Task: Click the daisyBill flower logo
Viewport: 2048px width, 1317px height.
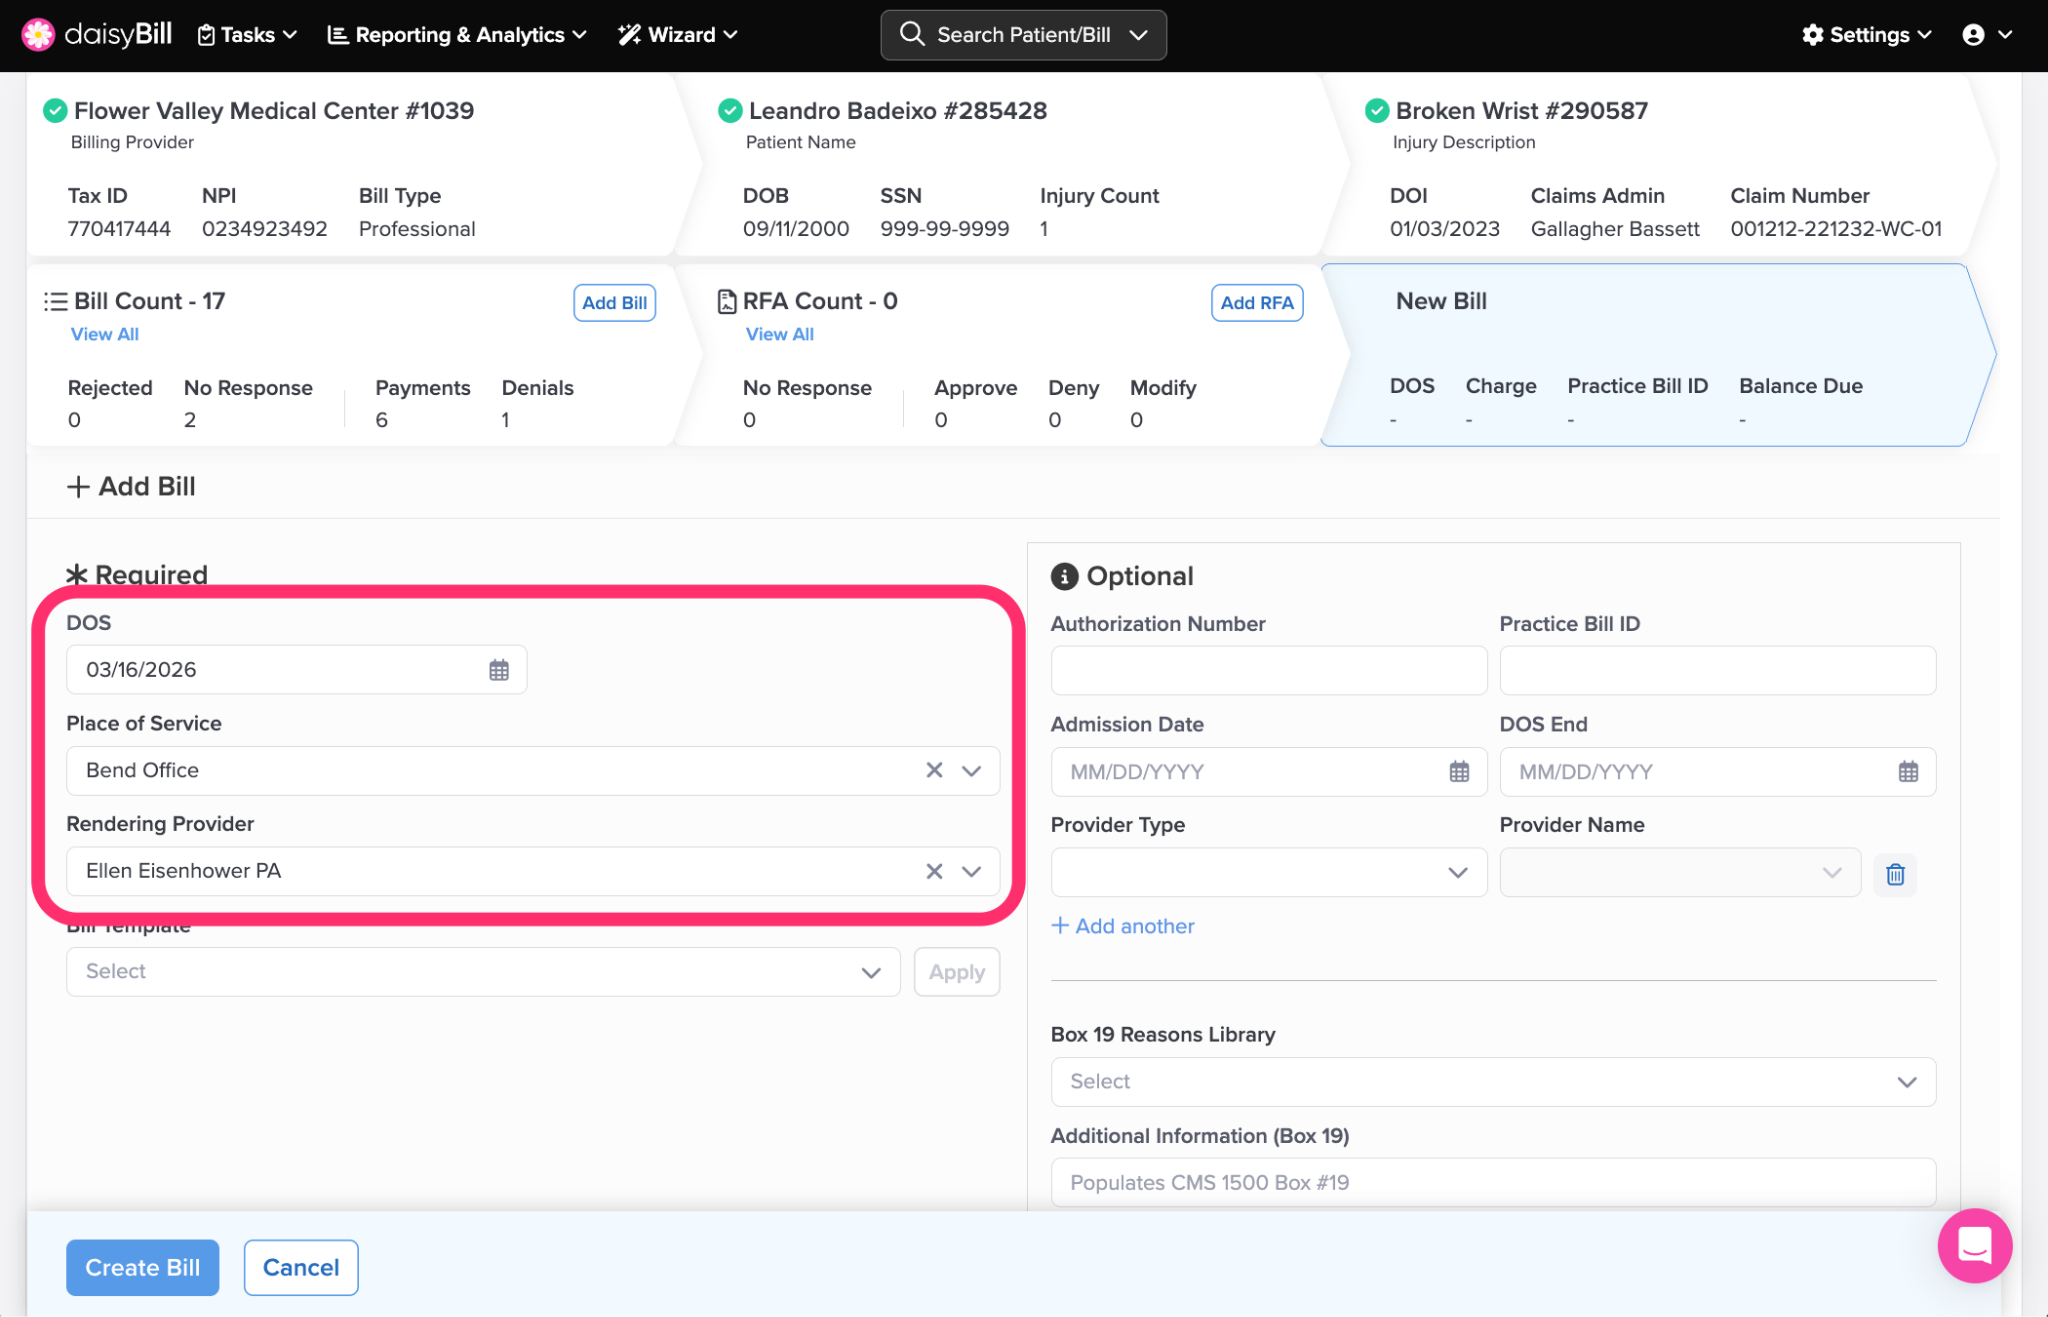Action: (x=38, y=34)
